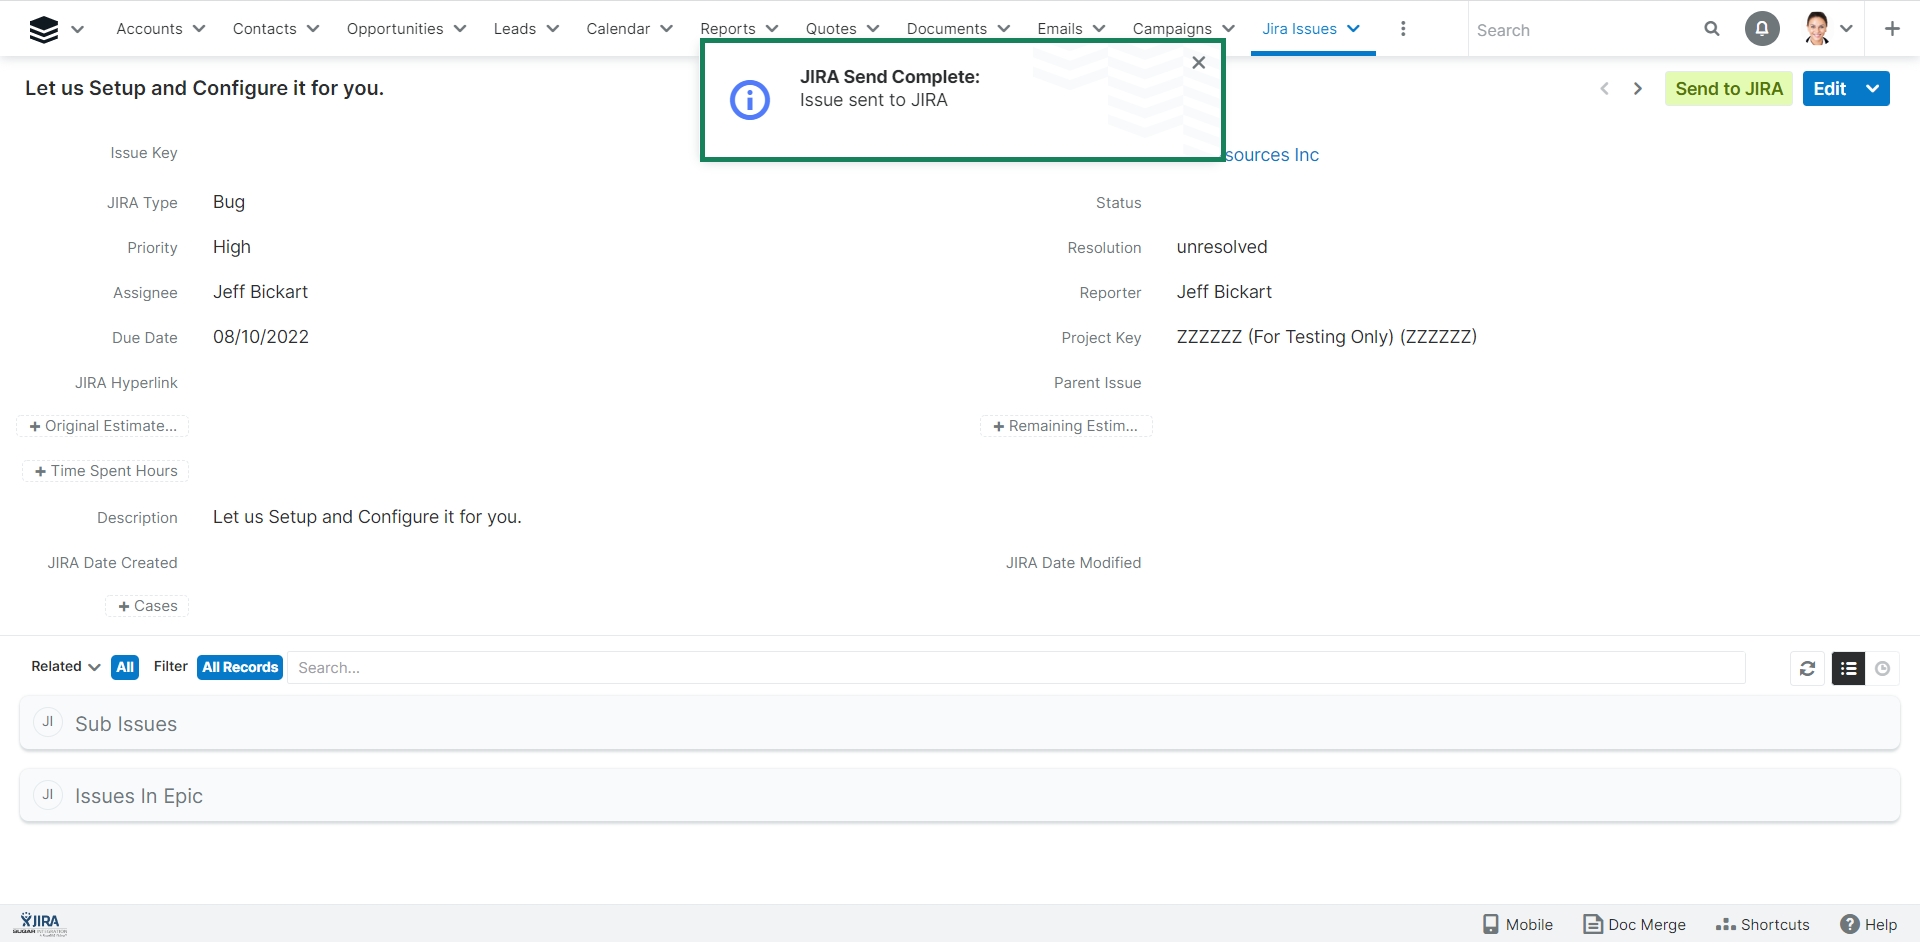Go to next record arrow
The width and height of the screenshot is (1920, 942).
(x=1638, y=89)
